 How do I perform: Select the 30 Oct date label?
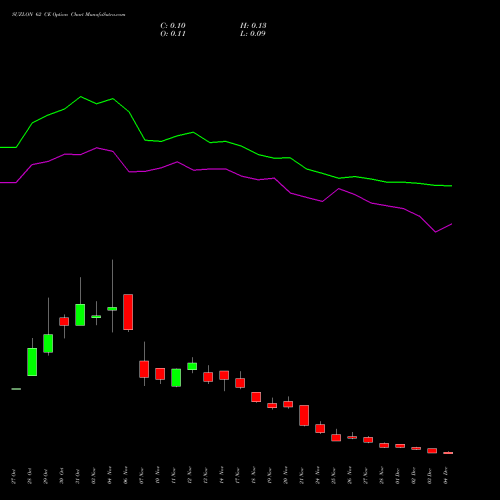point(62,476)
